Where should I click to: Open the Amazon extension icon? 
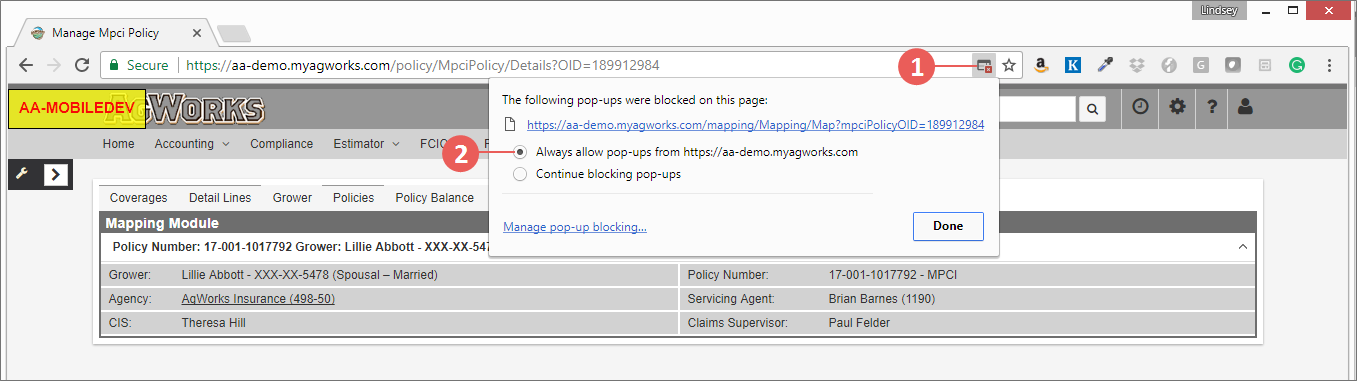pyautogui.click(x=1041, y=65)
